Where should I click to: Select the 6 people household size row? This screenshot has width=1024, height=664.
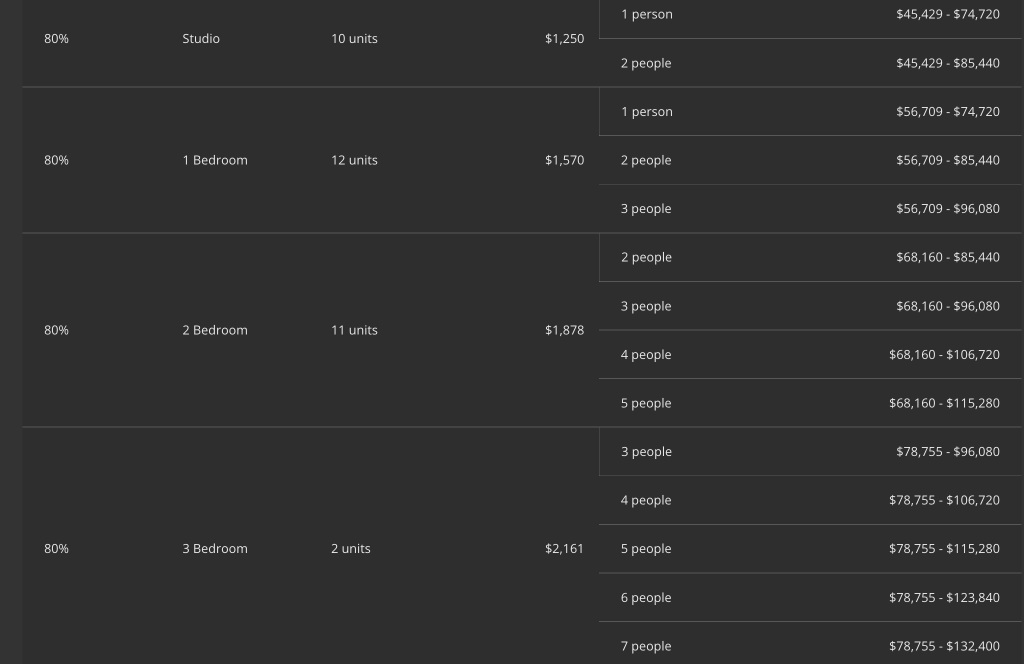pyautogui.click(x=646, y=598)
